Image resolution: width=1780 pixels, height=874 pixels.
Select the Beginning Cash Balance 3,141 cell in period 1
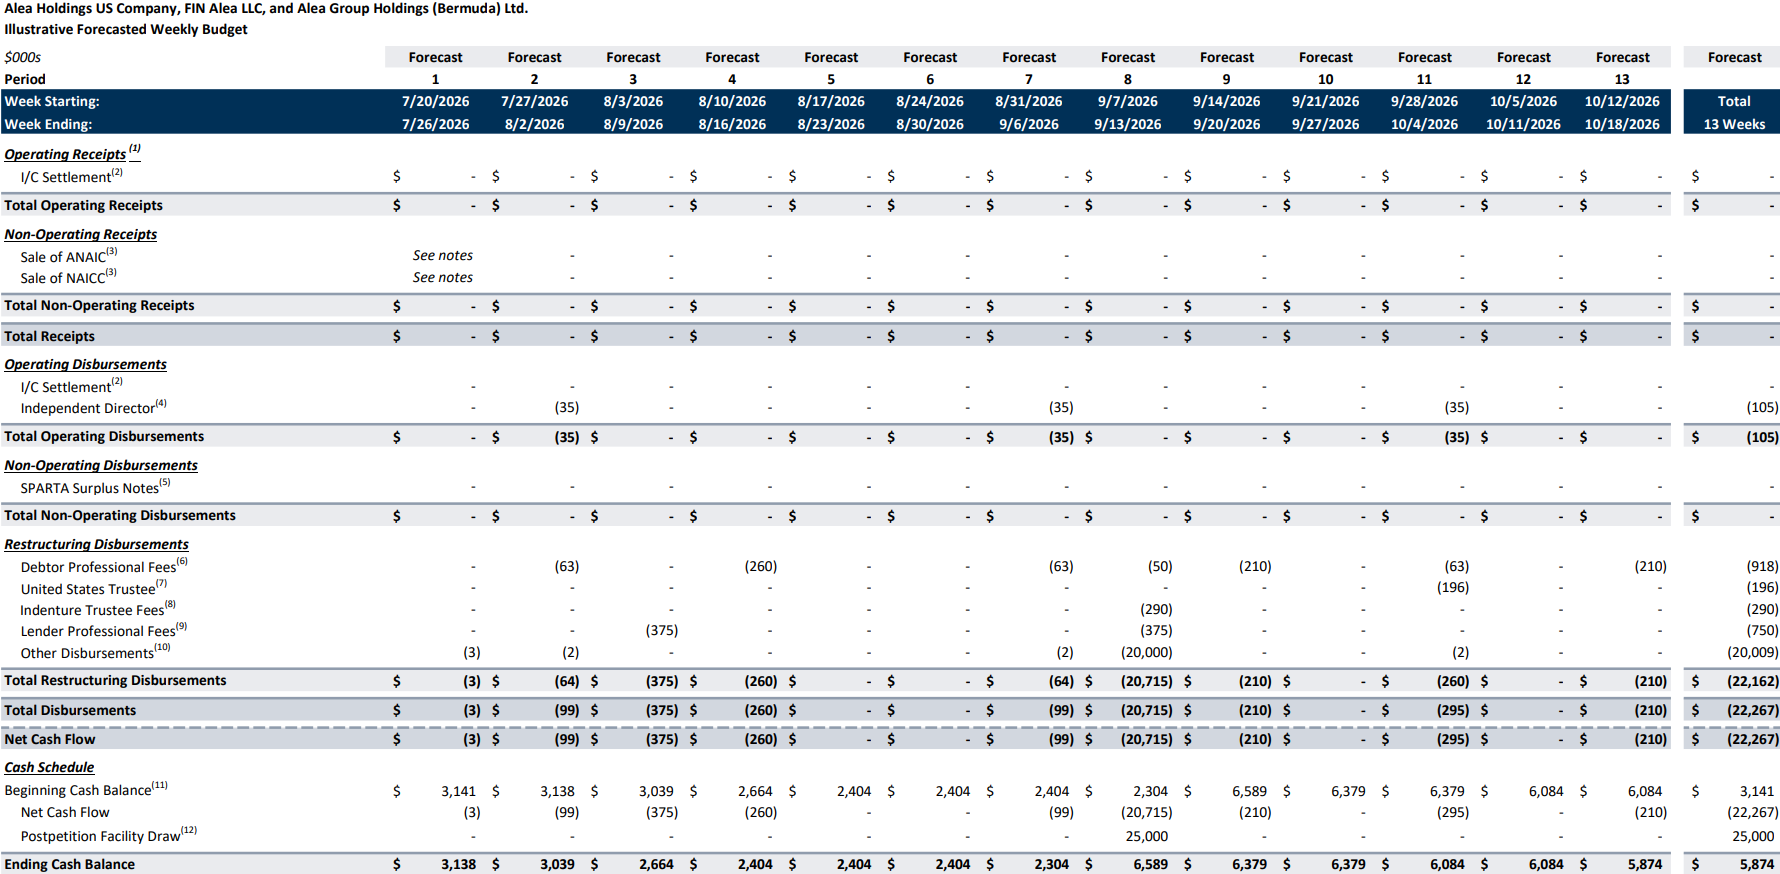click(x=458, y=791)
